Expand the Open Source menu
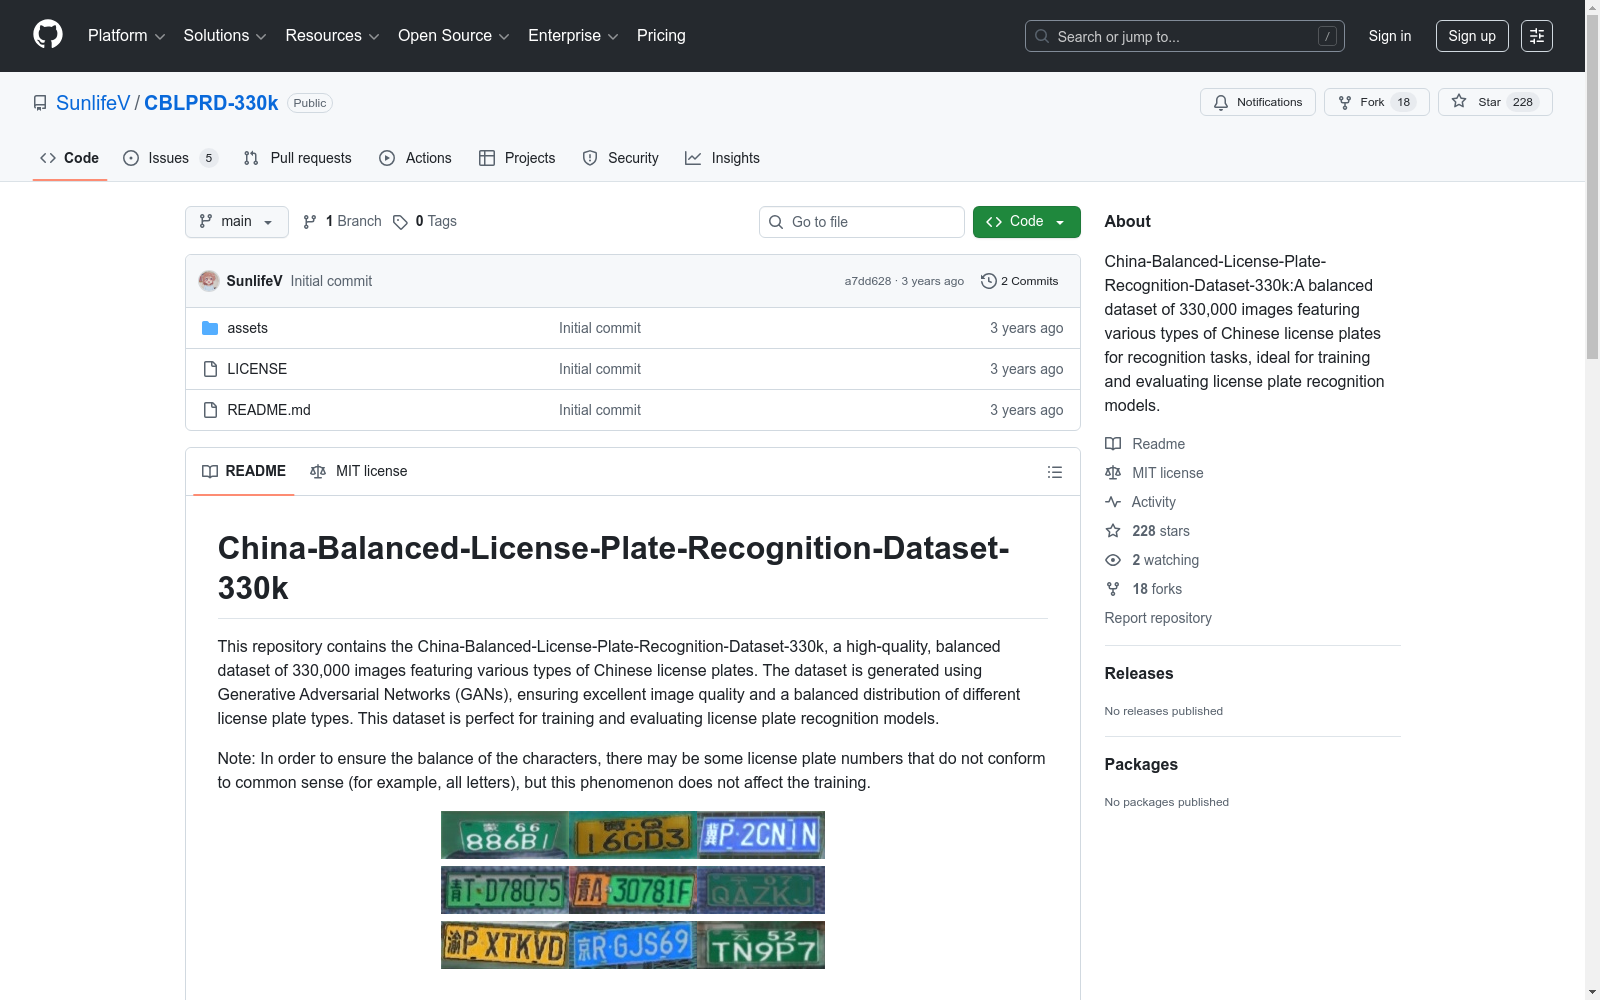Image resolution: width=1600 pixels, height=1000 pixels. point(454,36)
